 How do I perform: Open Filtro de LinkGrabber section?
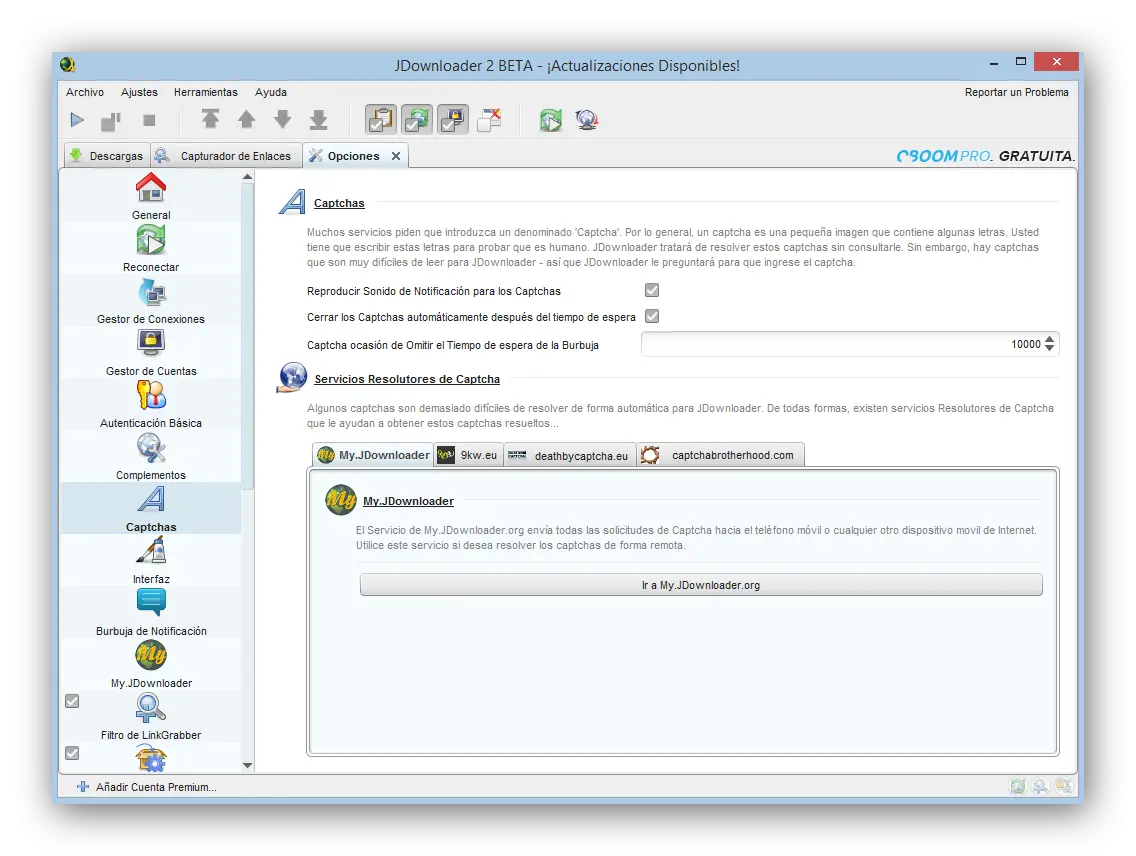[151, 717]
